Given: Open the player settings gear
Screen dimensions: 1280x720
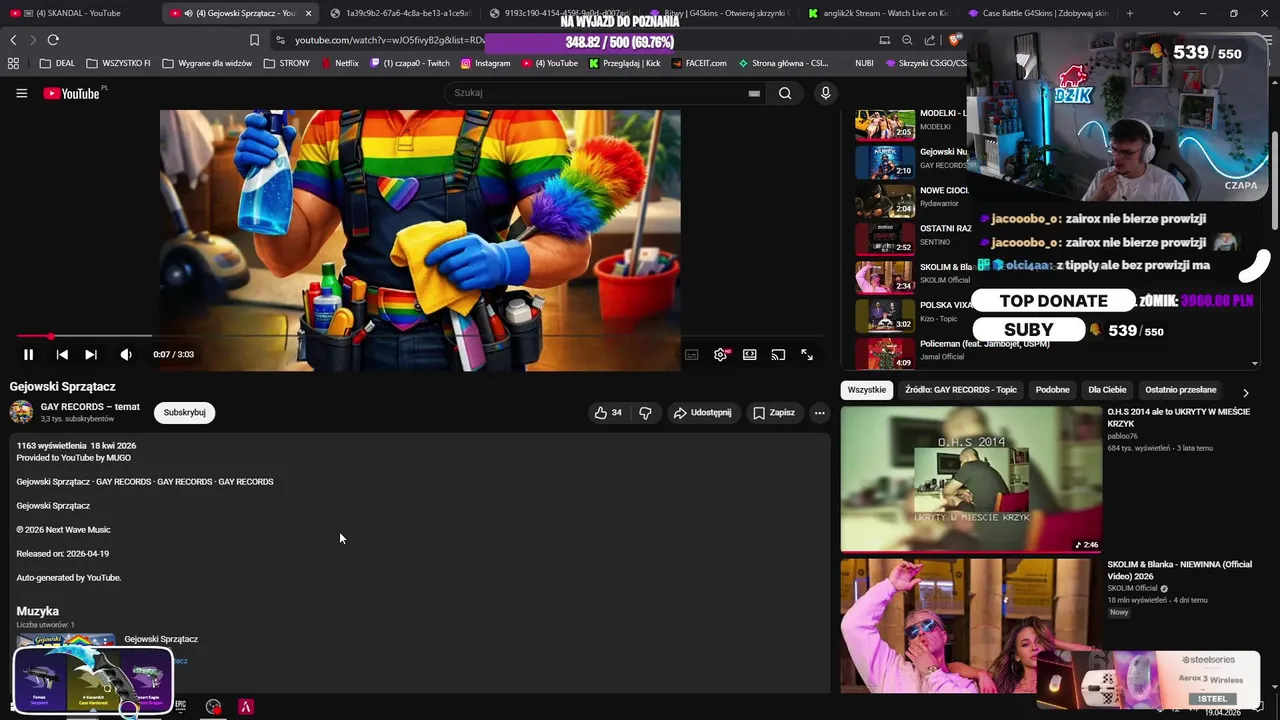Looking at the screenshot, I should coord(720,354).
